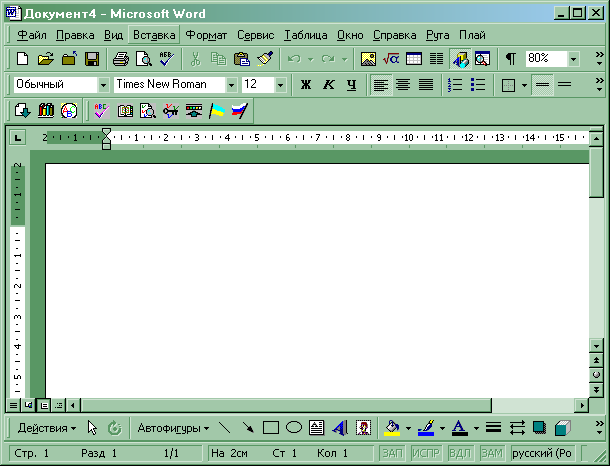
Task: Insert WordArt from drawing toolbar
Action: click(340, 428)
